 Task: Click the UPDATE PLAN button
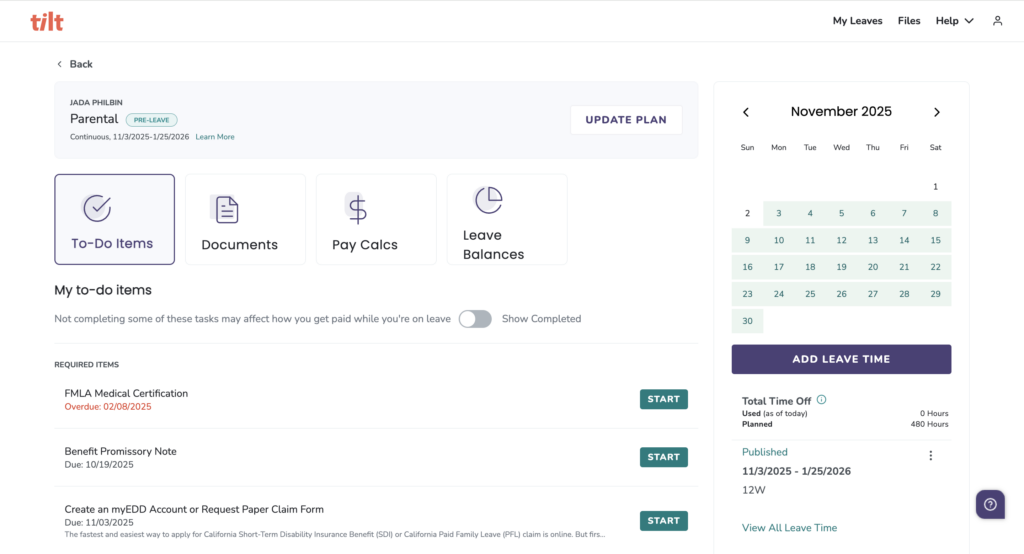tap(626, 120)
